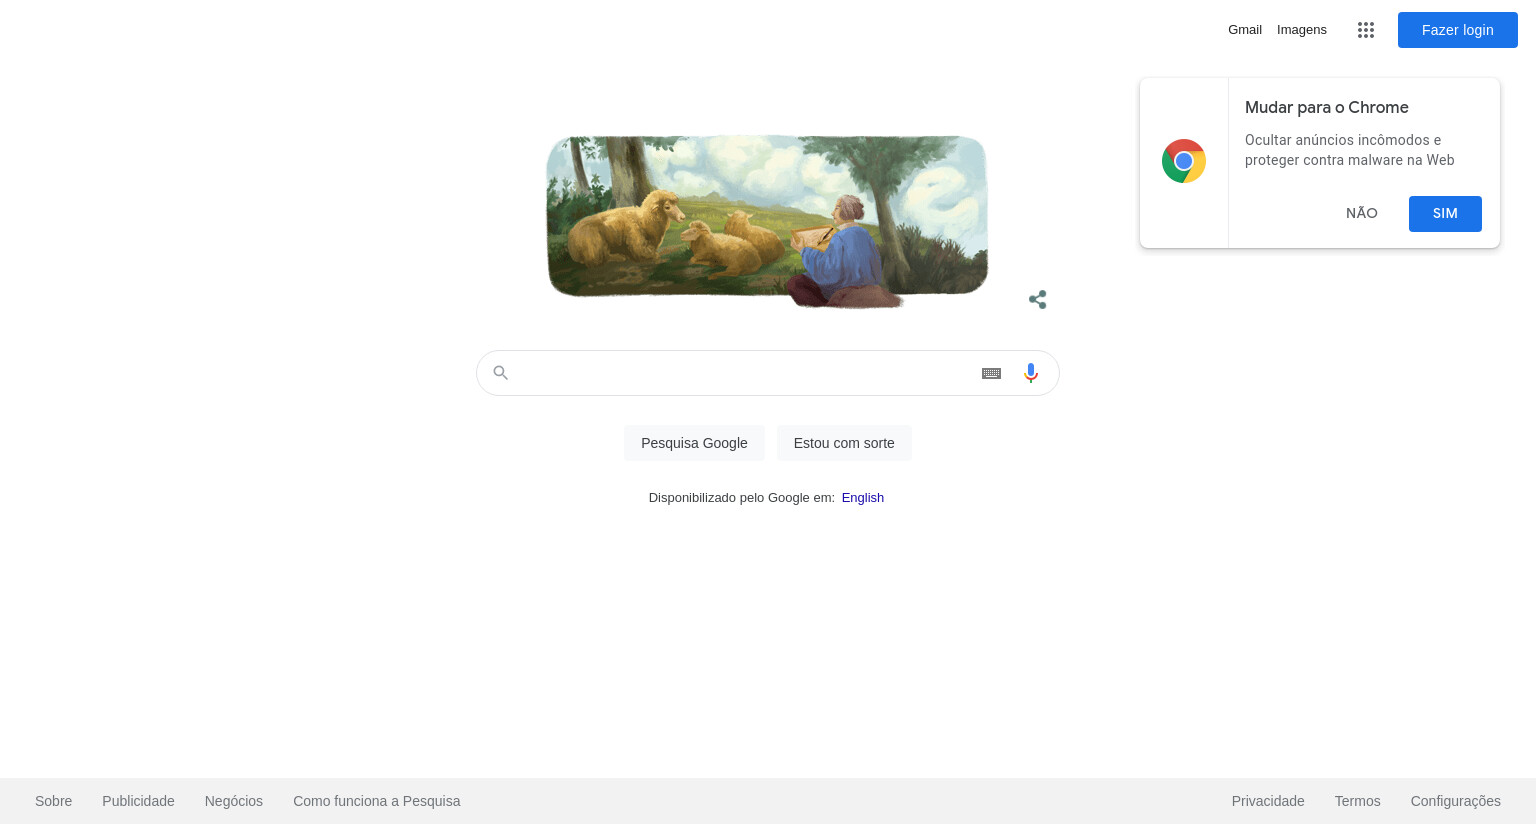Start voice search with the microphone icon
This screenshot has height=824, width=1536.
[x=1031, y=373]
